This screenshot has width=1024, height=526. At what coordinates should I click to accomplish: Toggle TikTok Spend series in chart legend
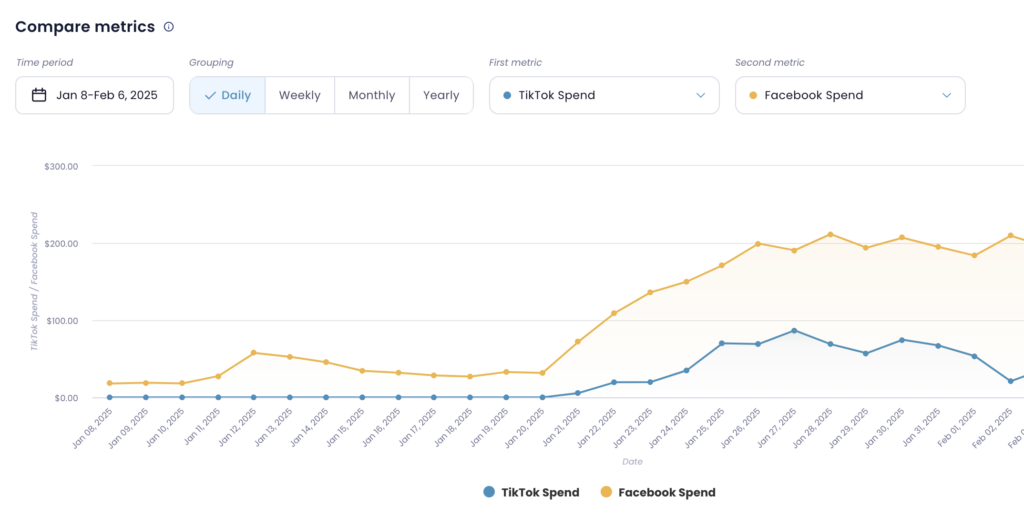[x=531, y=493]
